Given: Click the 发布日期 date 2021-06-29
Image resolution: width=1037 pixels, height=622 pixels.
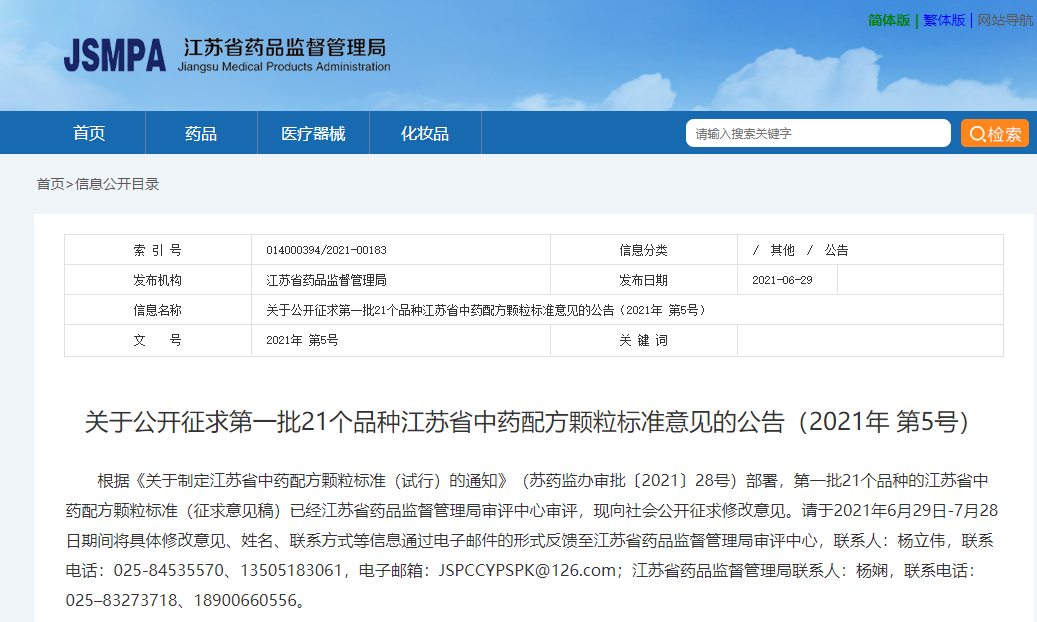Looking at the screenshot, I should 783,279.
